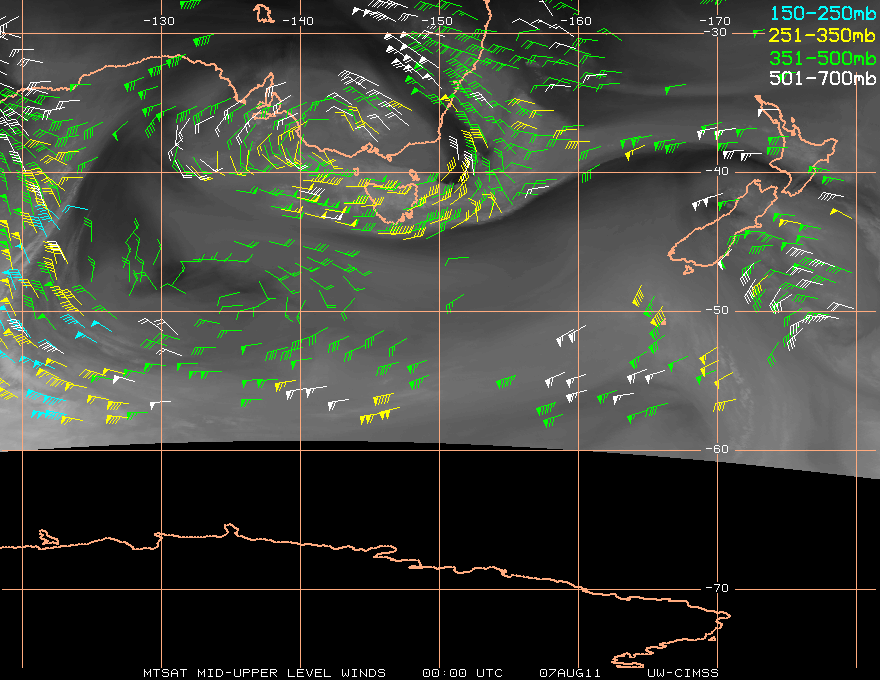This screenshot has height=680, width=880.
Task: Select the -30 latitude label
Action: [x=716, y=32]
